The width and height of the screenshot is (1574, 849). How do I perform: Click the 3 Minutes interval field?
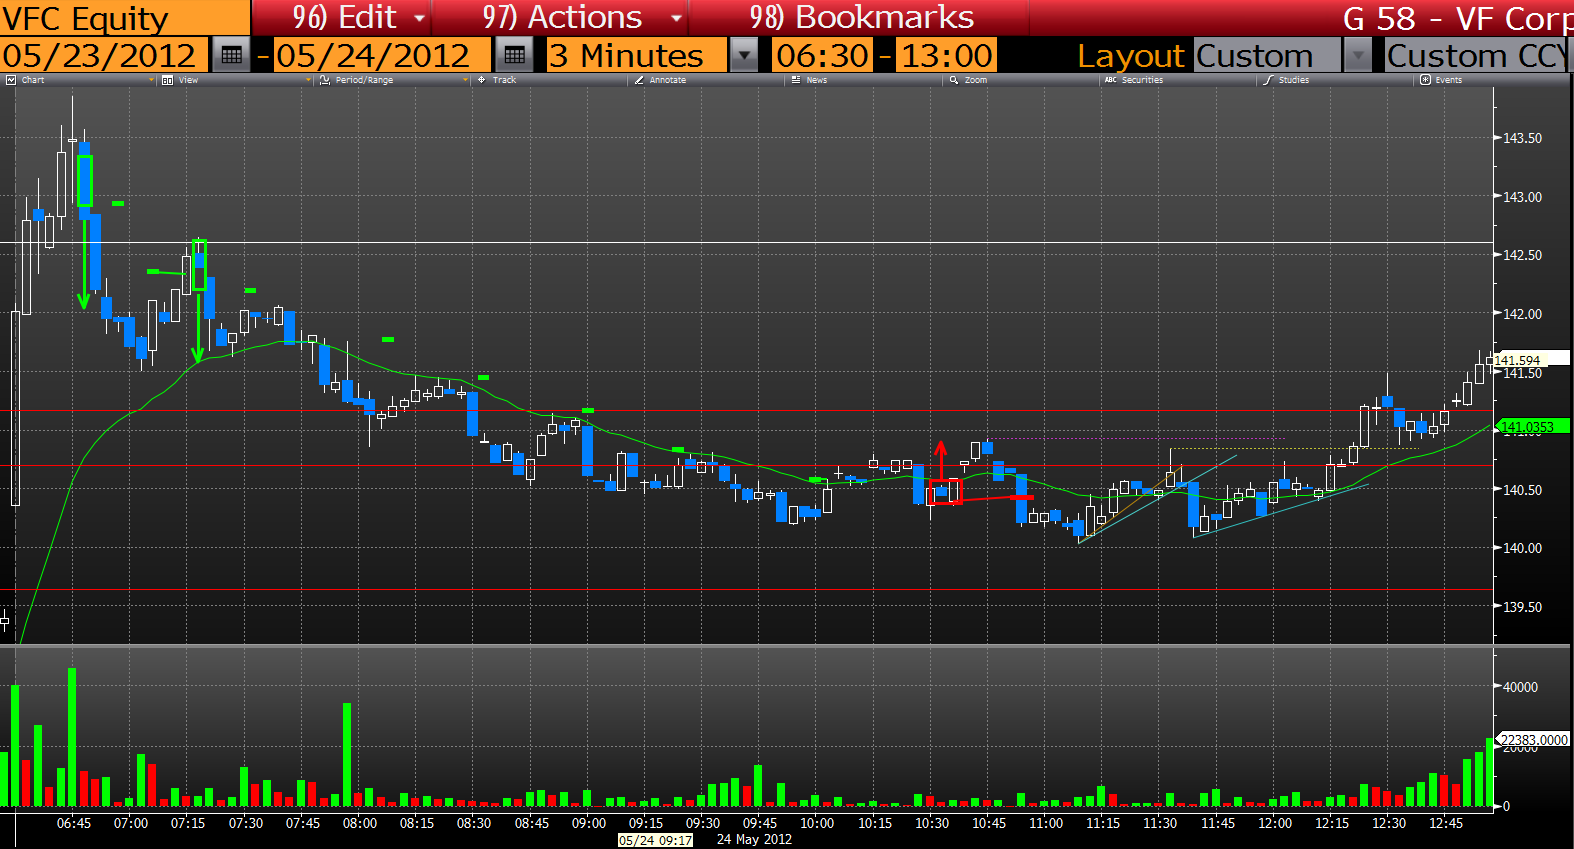637,55
